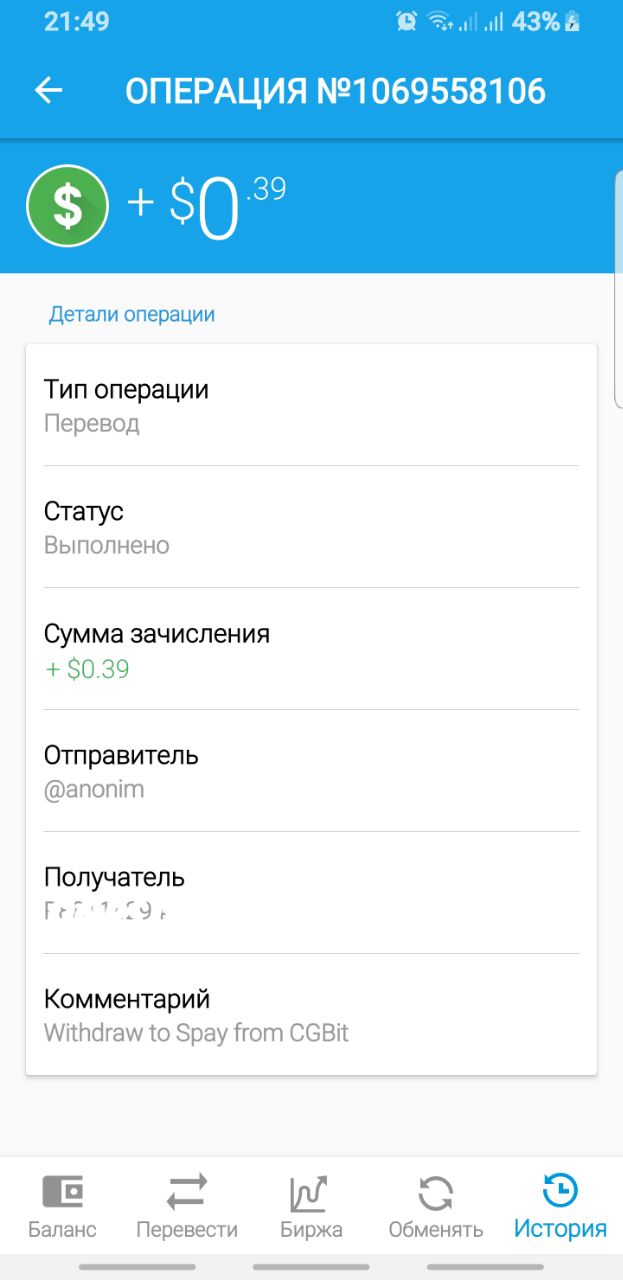Image resolution: width=623 pixels, height=1280 pixels.
Task: Tap the Получатель recipient row
Action: pos(311,893)
